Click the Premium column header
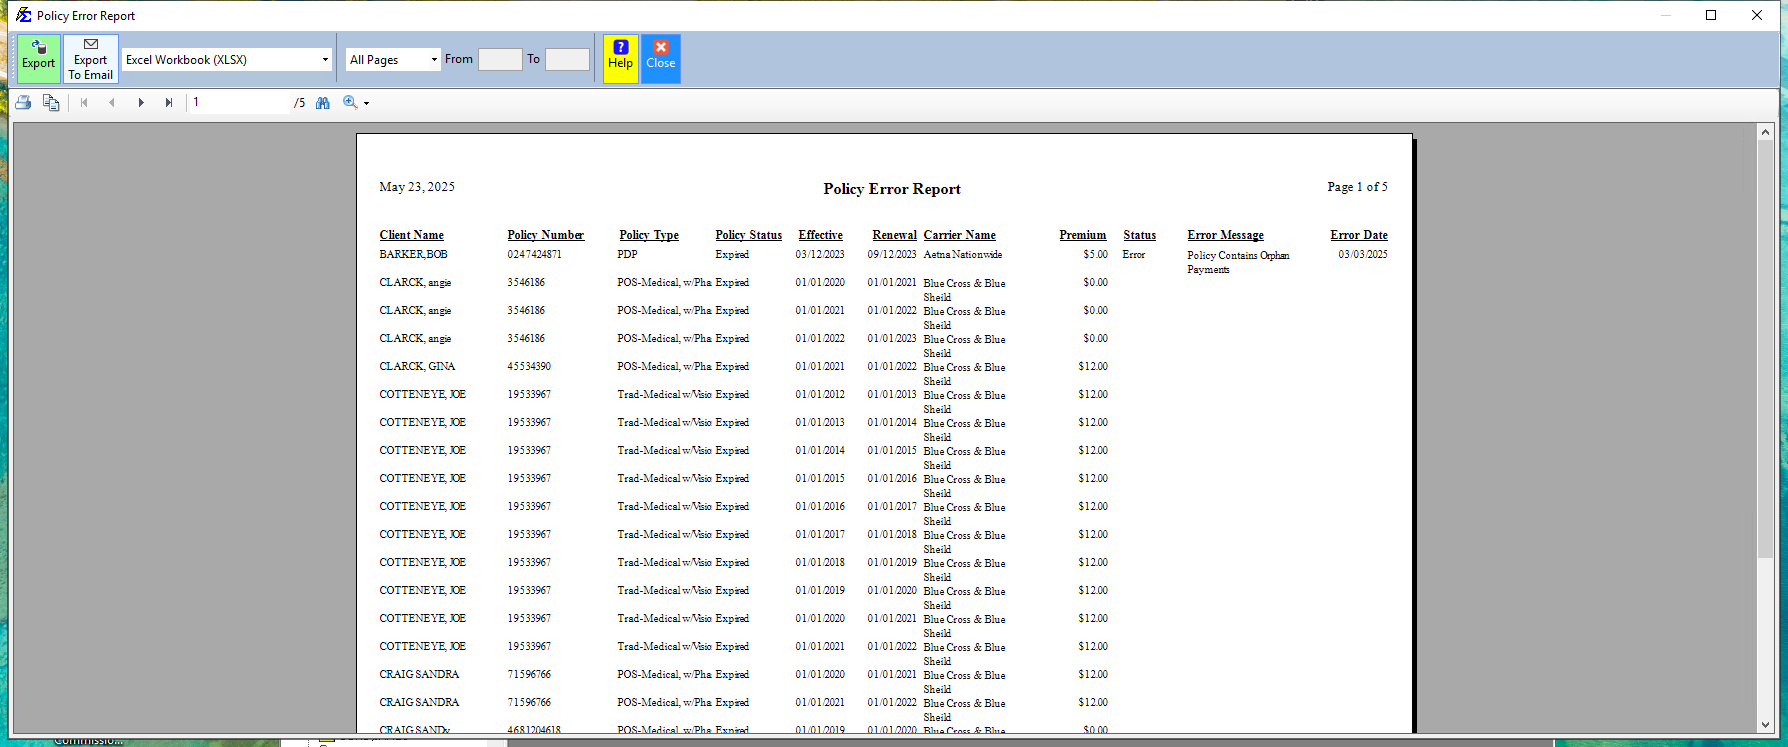Image resolution: width=1788 pixels, height=747 pixels. [1082, 235]
